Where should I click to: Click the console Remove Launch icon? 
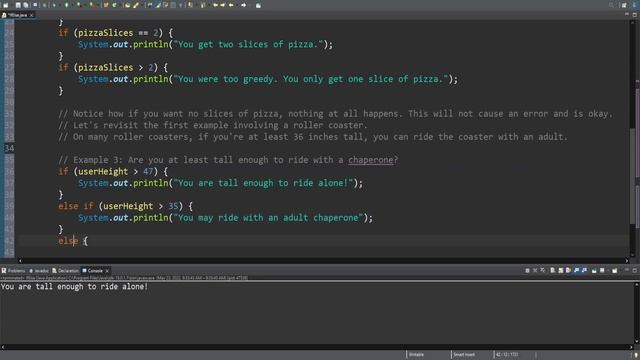coord(535,270)
